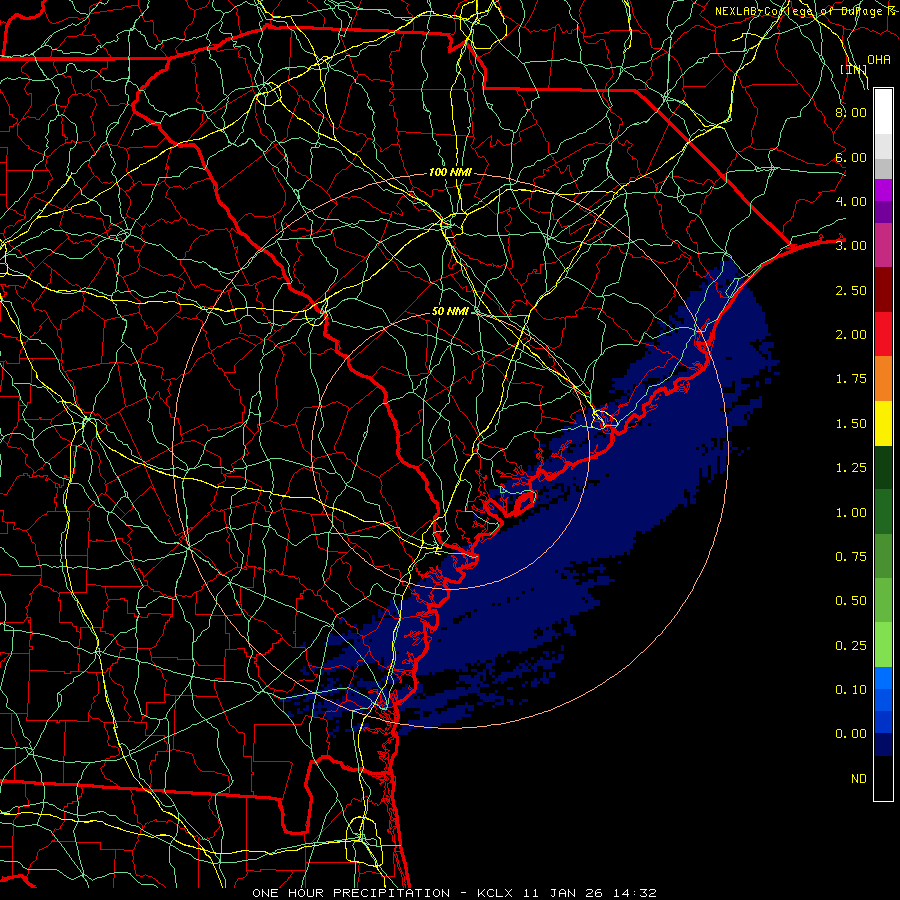
Task: Click the bright red 2.00 legend block
Action: pyautogui.click(x=883, y=334)
